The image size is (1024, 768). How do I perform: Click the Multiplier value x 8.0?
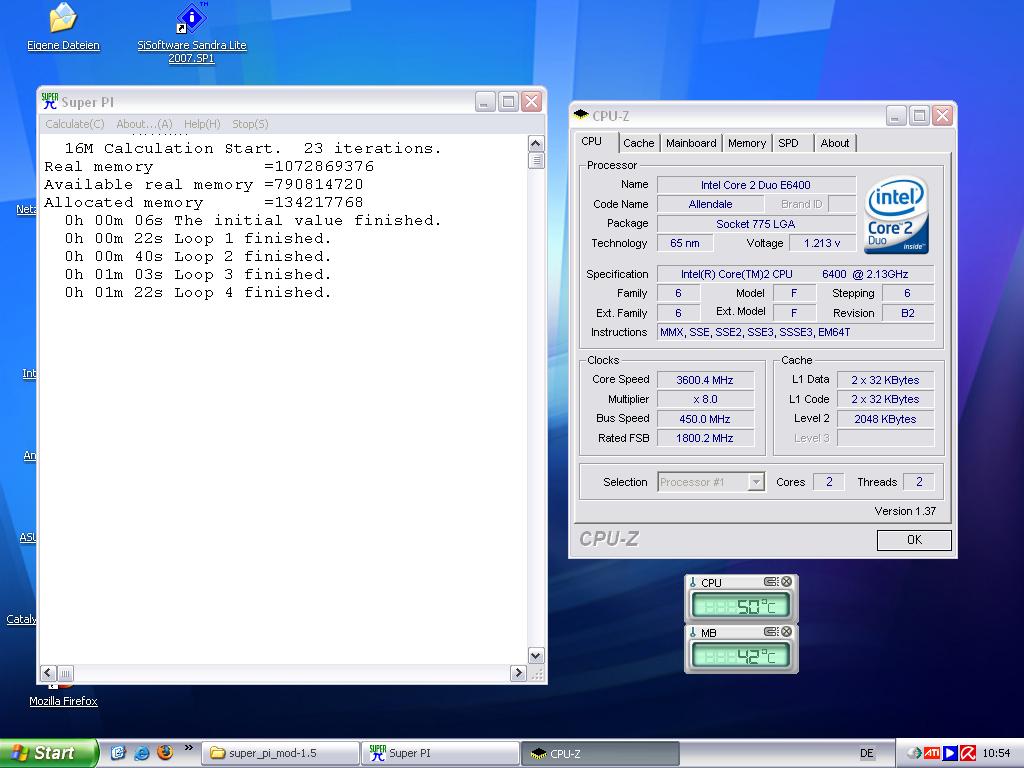point(705,399)
